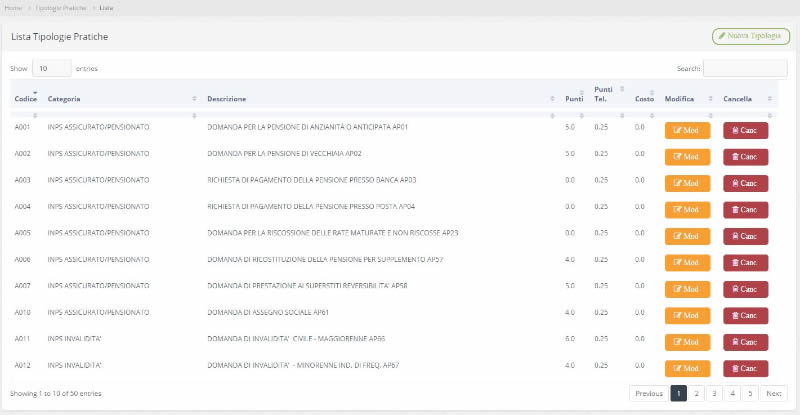
Task: Edit row A012 with Mod button
Action: click(x=687, y=369)
